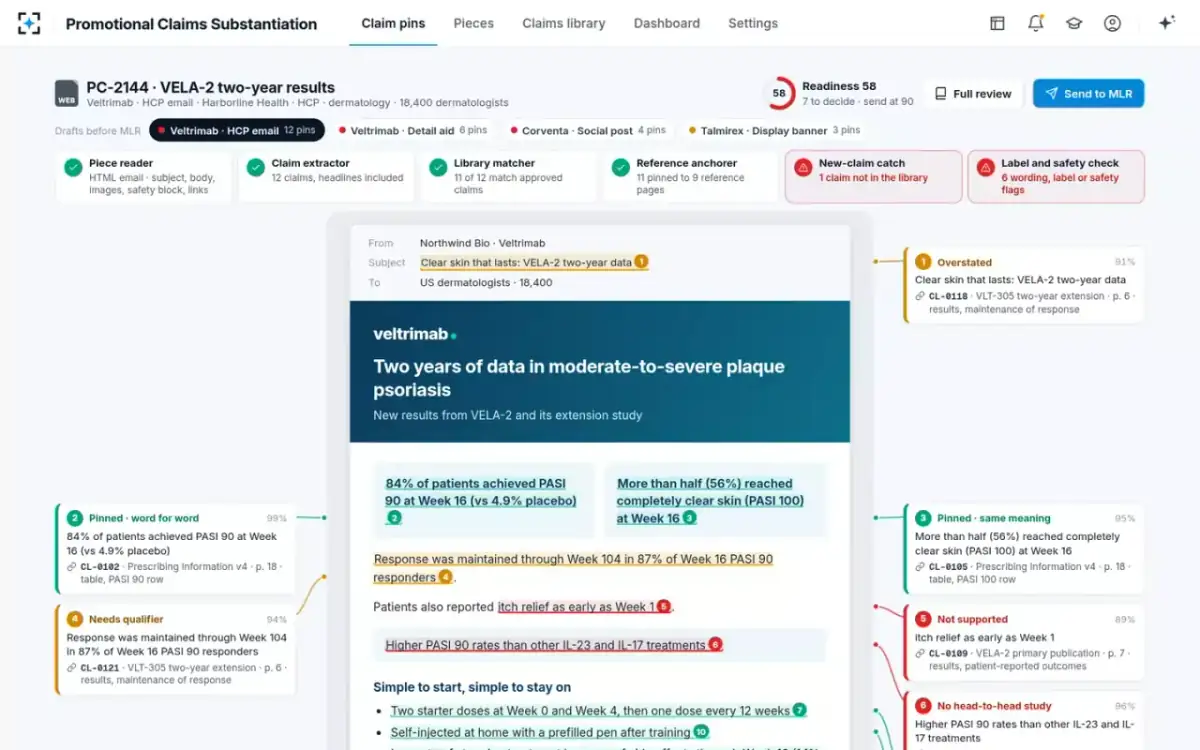Open the Label and safety check card

pos(1056,177)
